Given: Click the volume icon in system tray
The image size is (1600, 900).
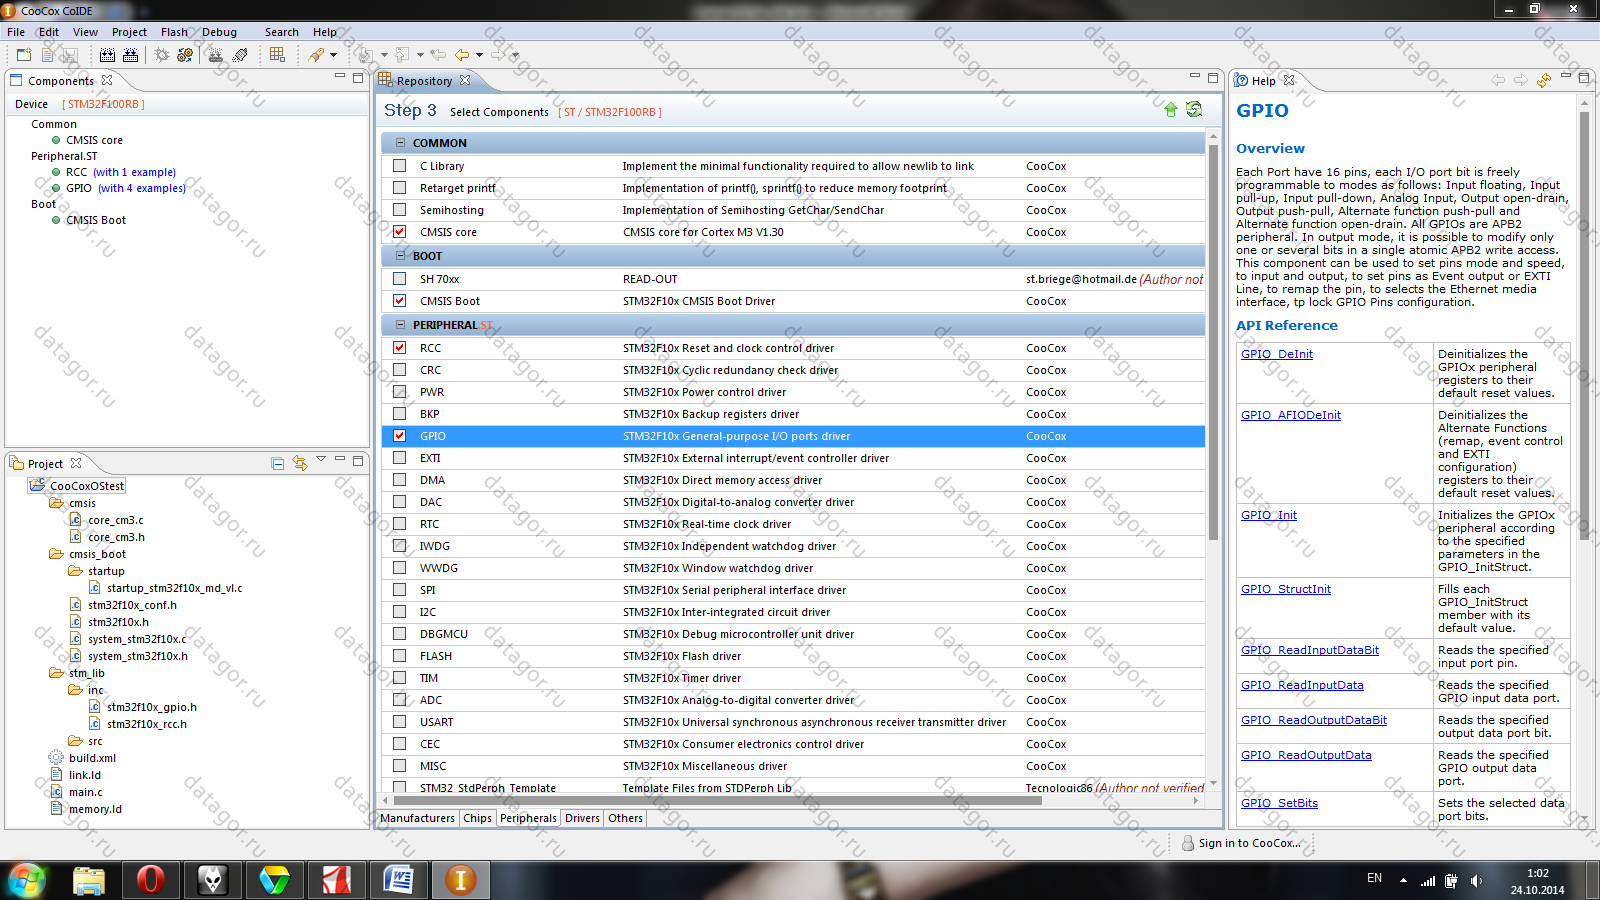Looking at the screenshot, I should (1477, 881).
